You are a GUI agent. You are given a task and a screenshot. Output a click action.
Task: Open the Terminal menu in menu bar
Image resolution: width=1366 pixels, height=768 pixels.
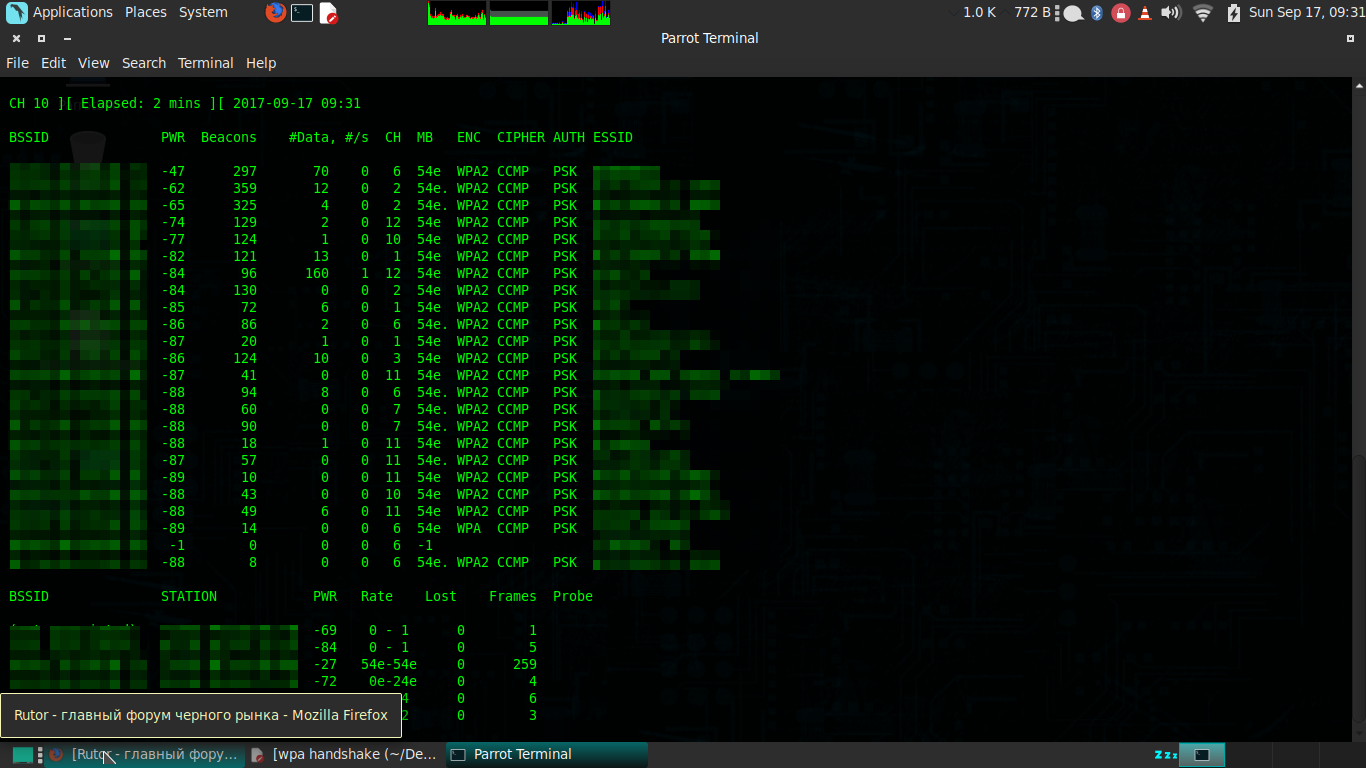(x=205, y=63)
